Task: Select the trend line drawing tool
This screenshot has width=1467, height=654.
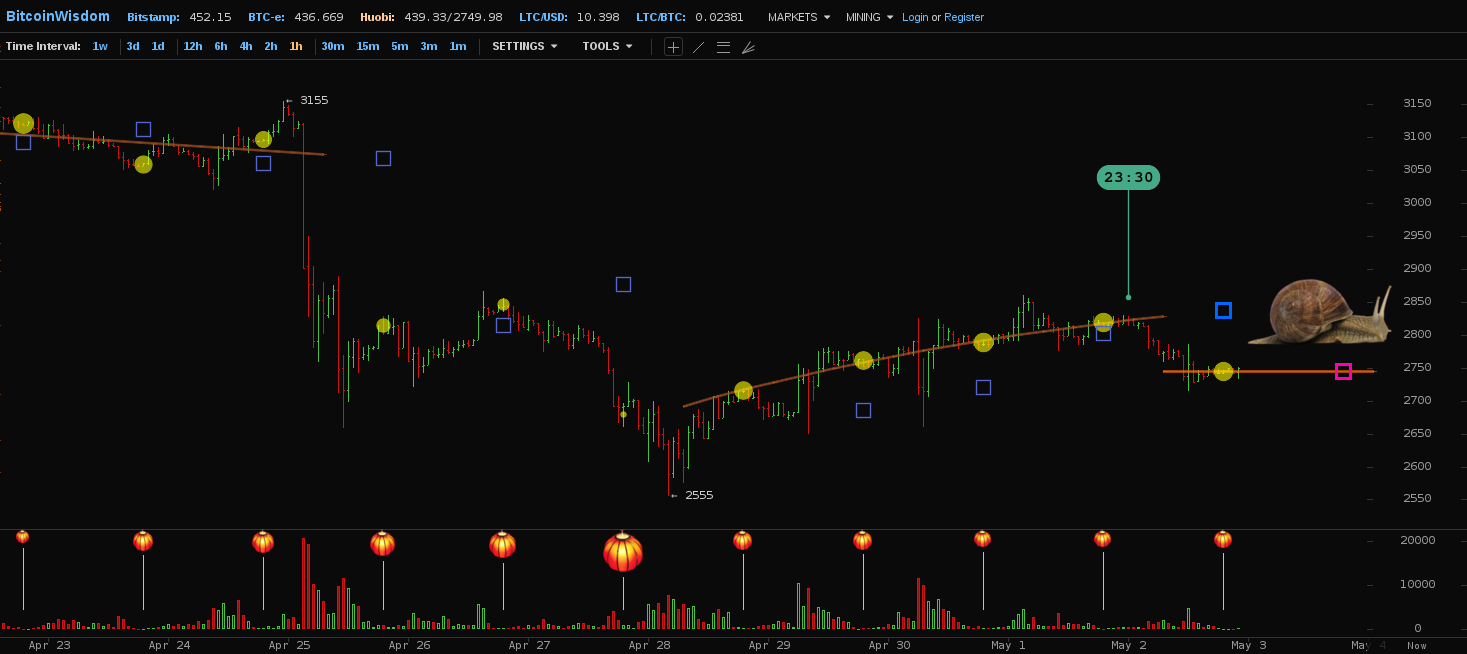Action: pos(698,47)
